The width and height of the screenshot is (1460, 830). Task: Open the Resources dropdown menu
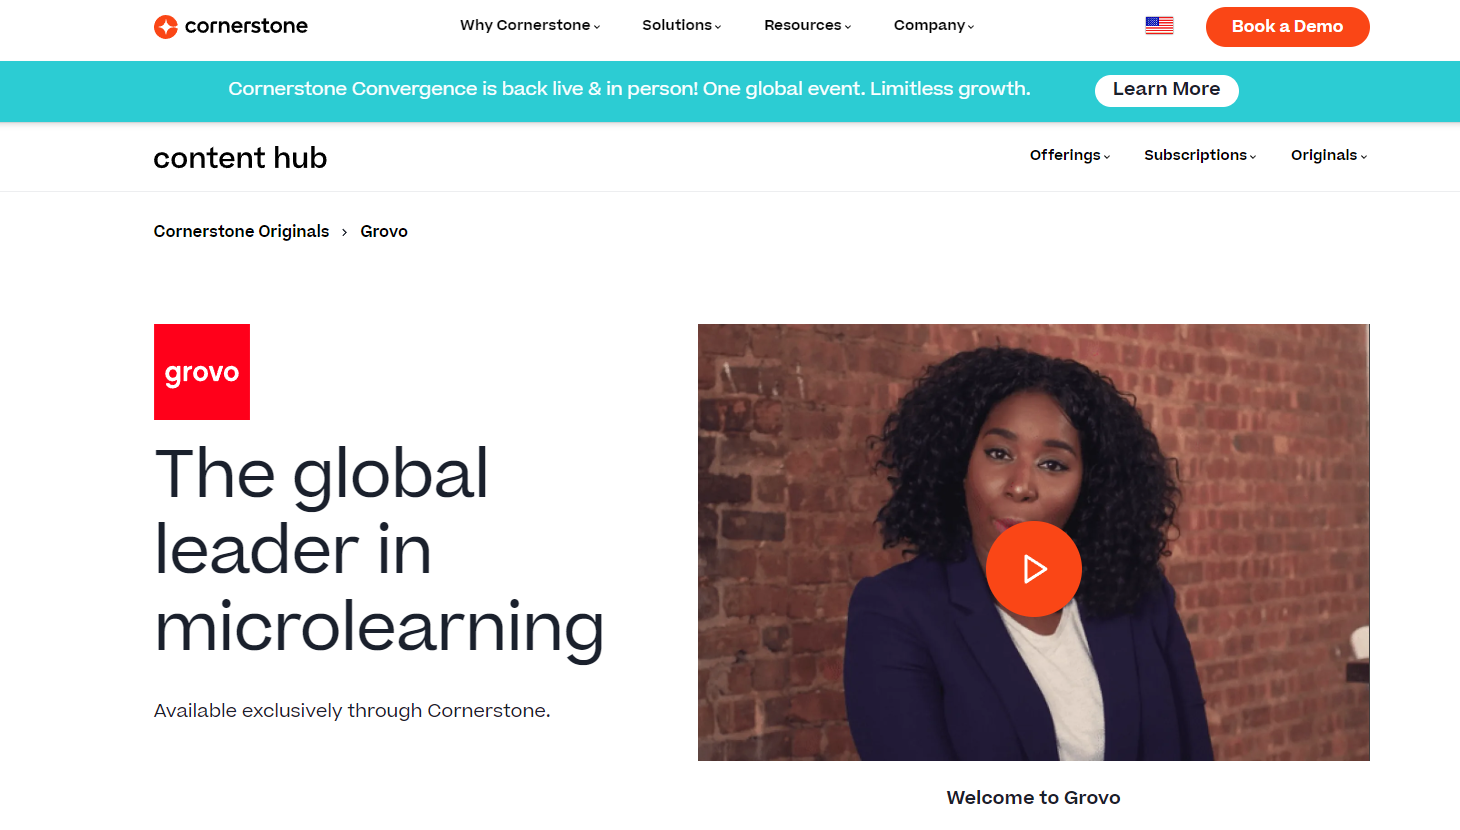click(x=807, y=25)
